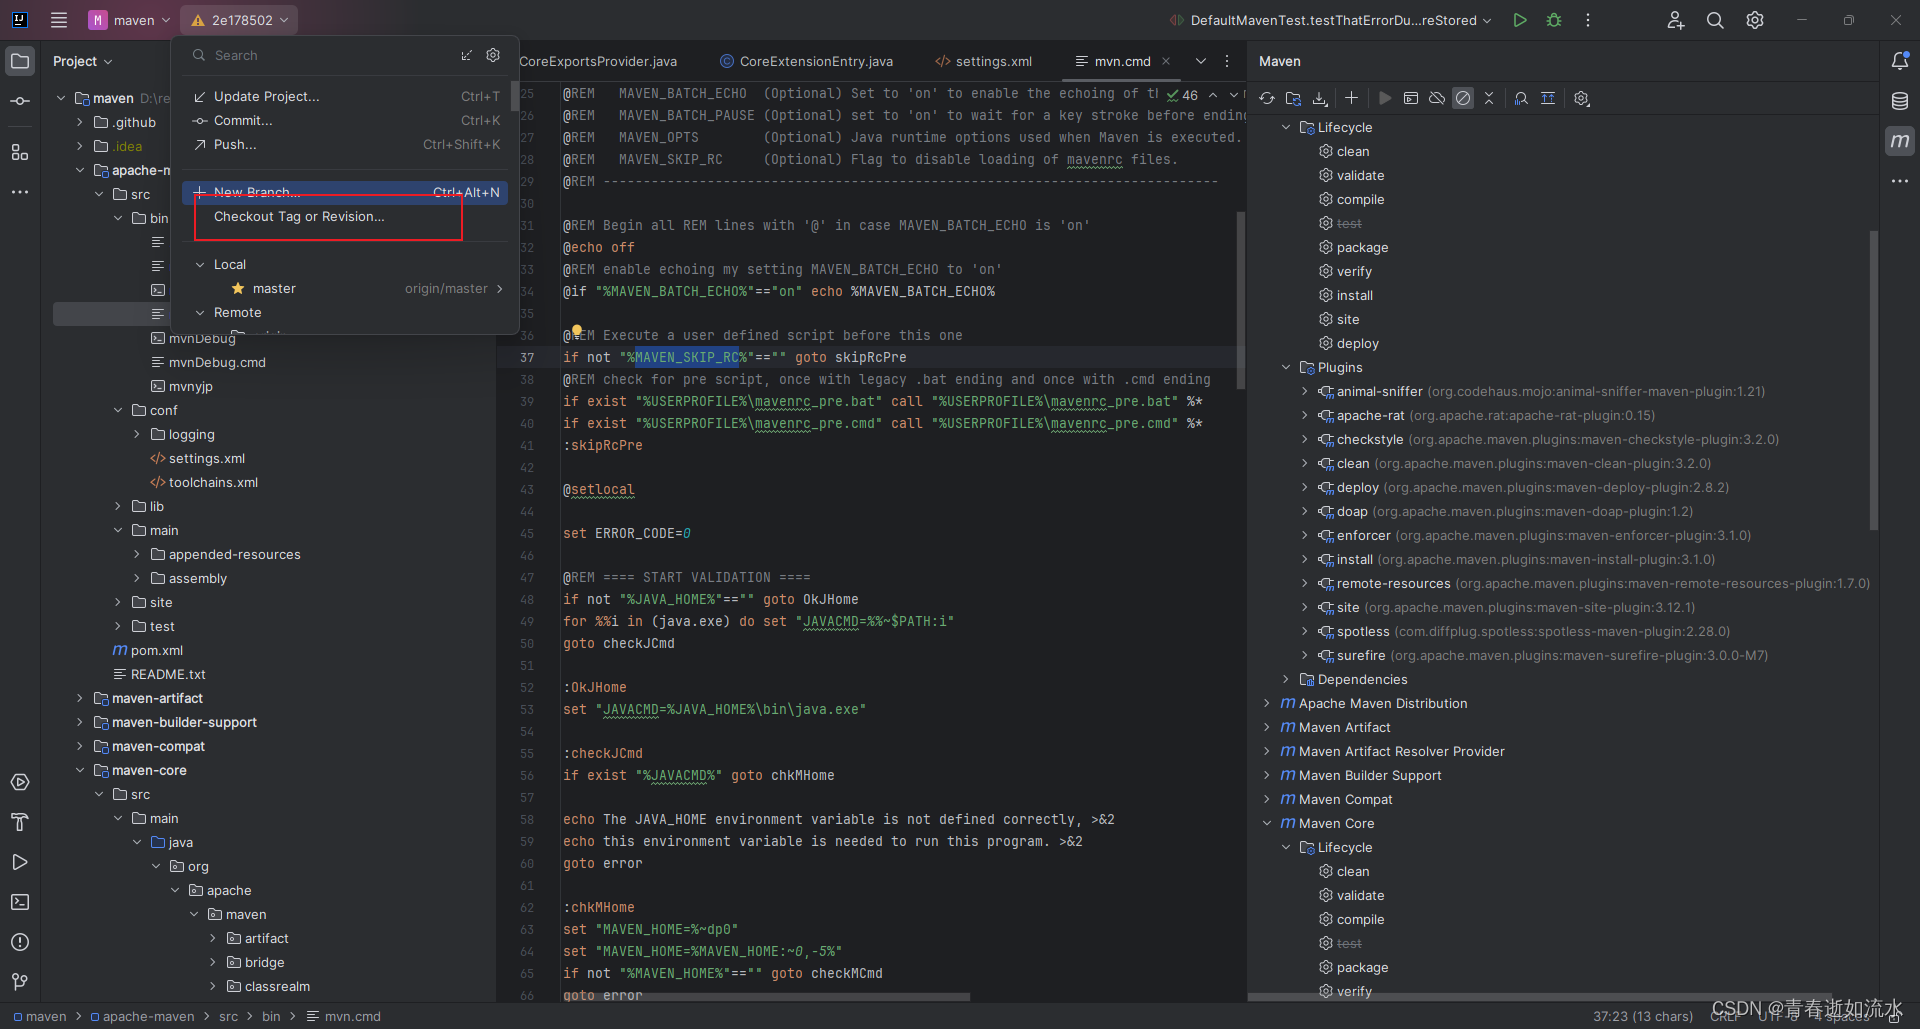Collapse the conf folder in project tree

(118, 410)
